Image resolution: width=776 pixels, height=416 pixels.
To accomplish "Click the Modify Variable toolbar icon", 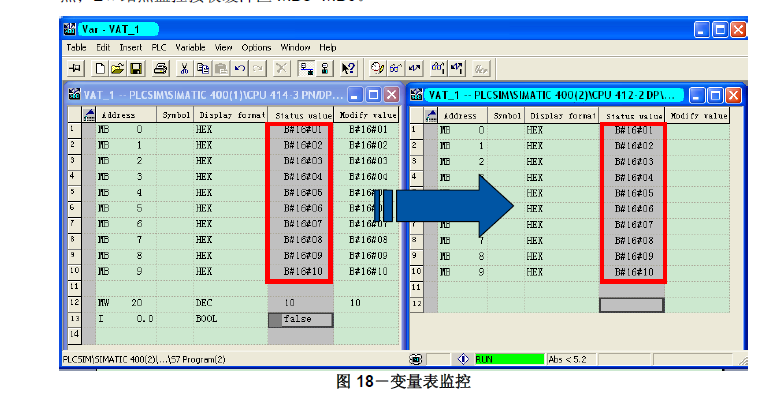I will click(414, 68).
